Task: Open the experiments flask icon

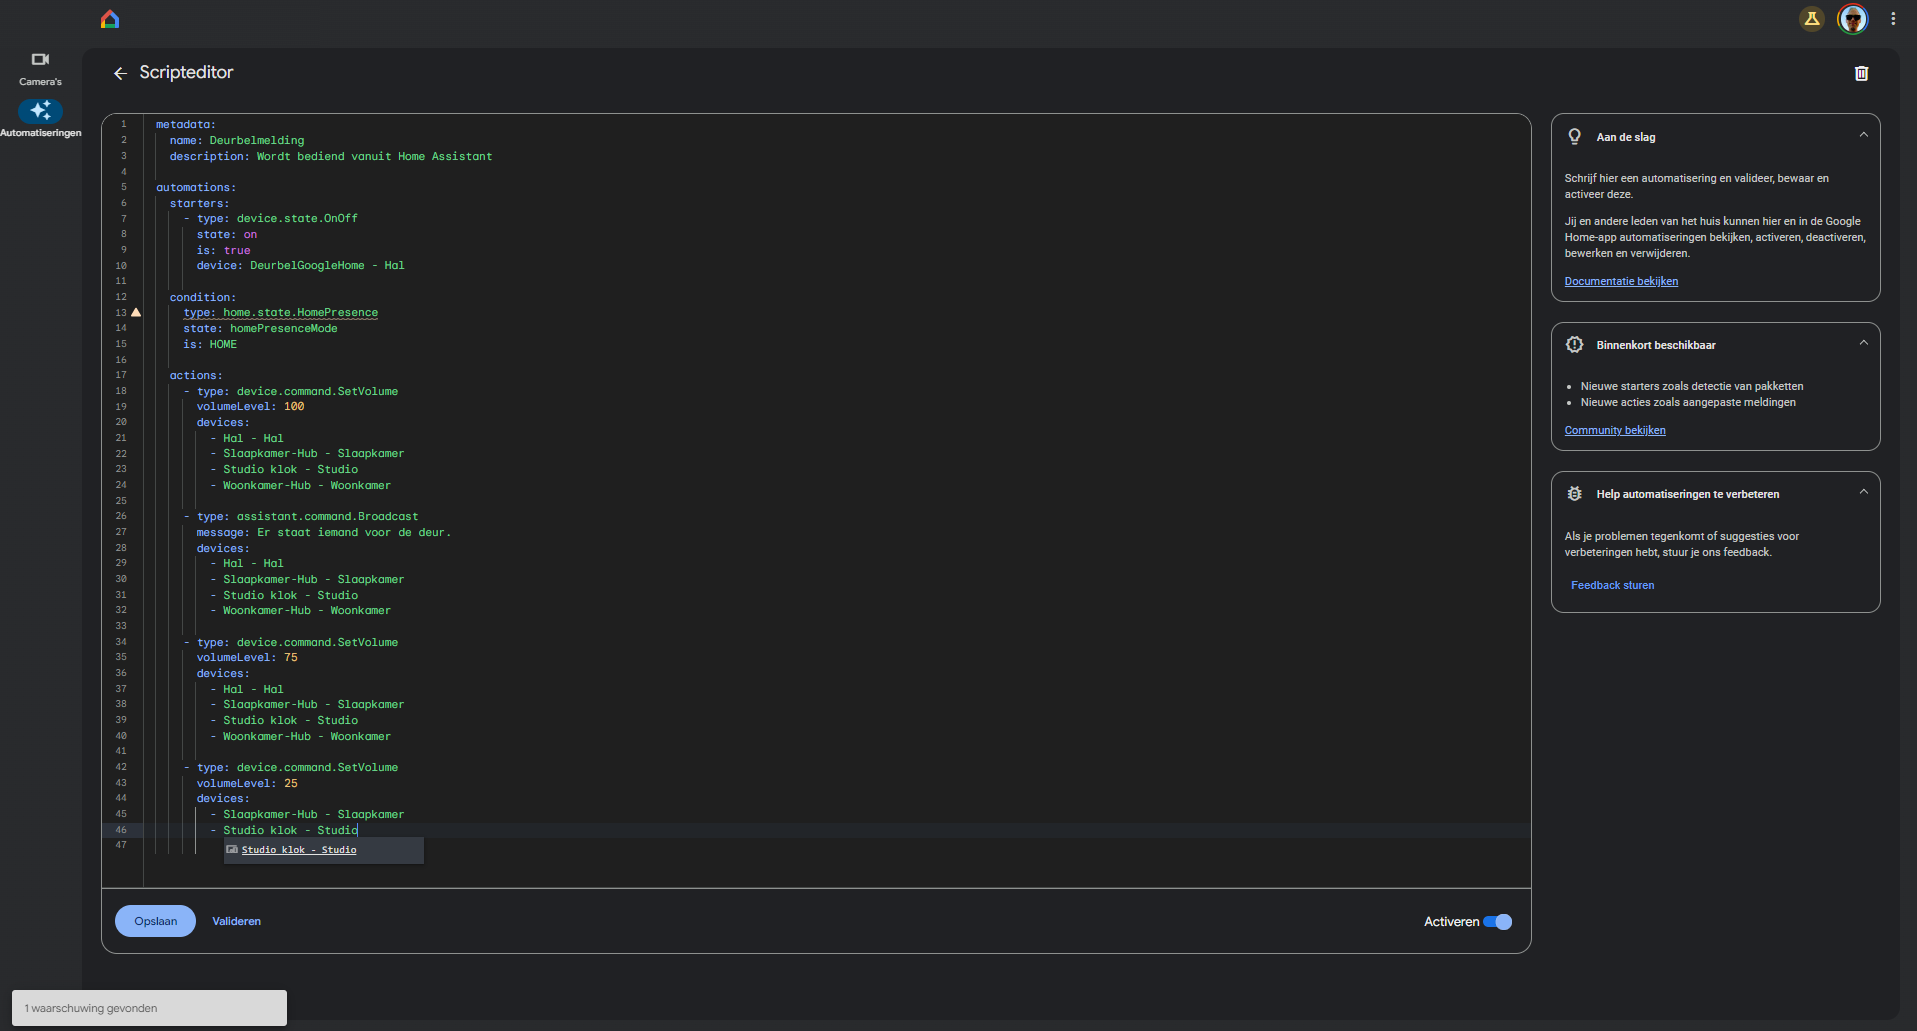Action: point(1811,19)
